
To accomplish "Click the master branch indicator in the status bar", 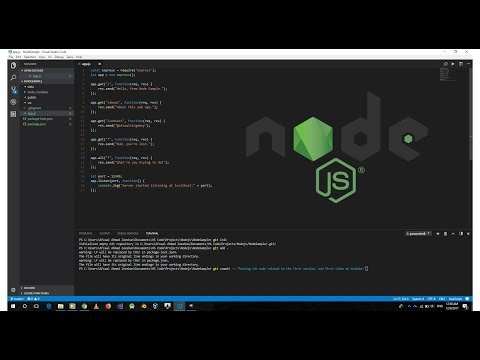I will (x=17, y=299).
